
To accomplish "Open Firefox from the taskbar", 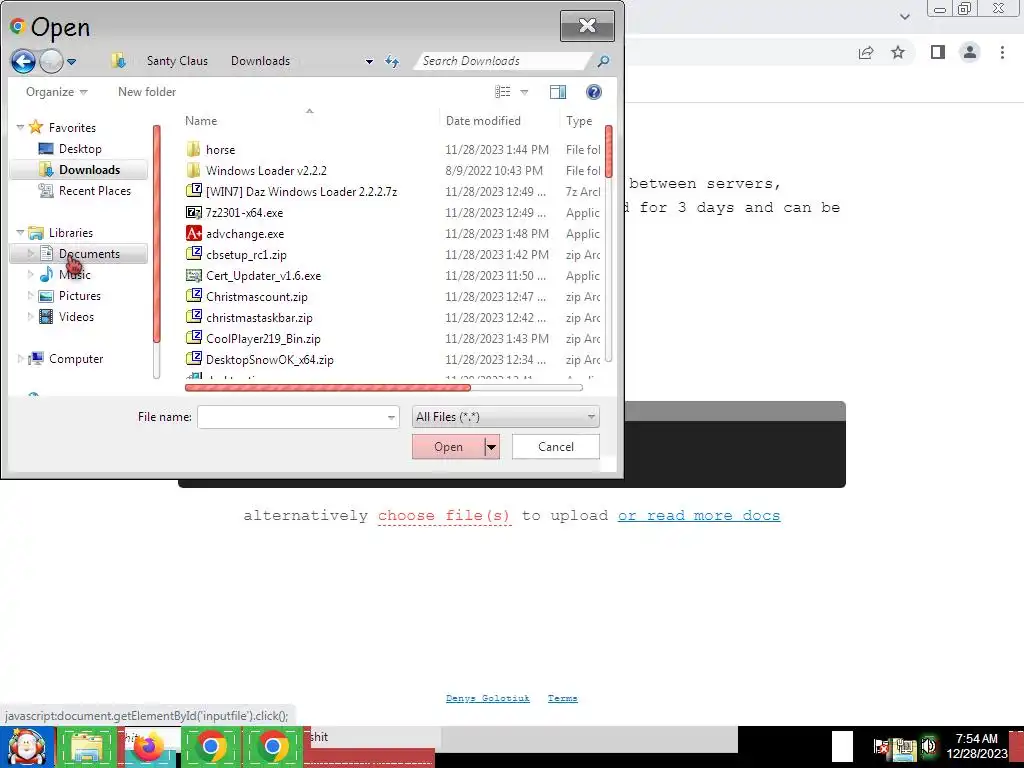I will 149,747.
